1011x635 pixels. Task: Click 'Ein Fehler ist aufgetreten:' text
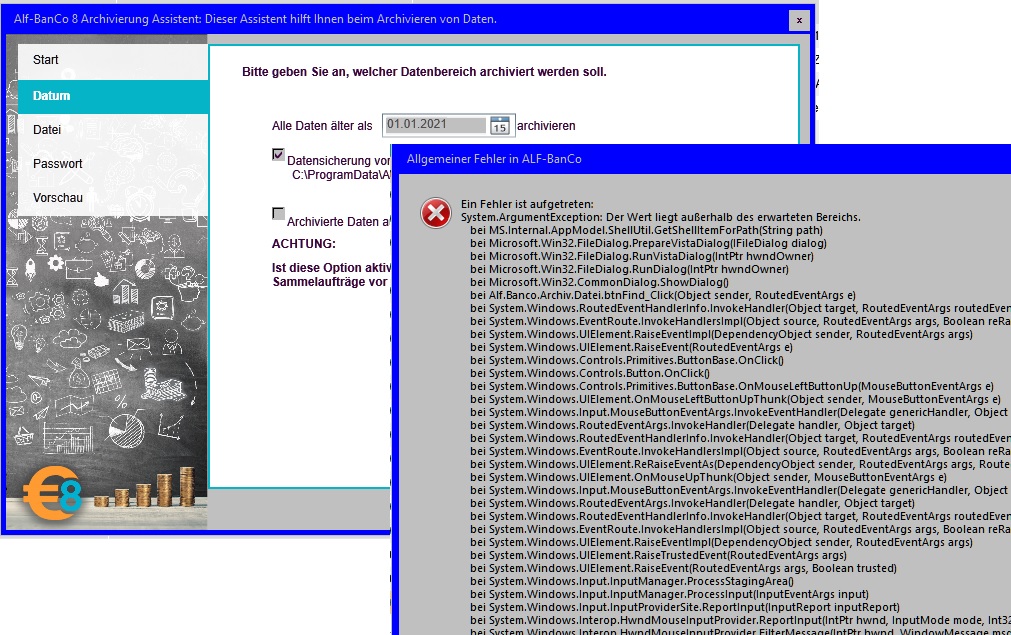coord(527,204)
